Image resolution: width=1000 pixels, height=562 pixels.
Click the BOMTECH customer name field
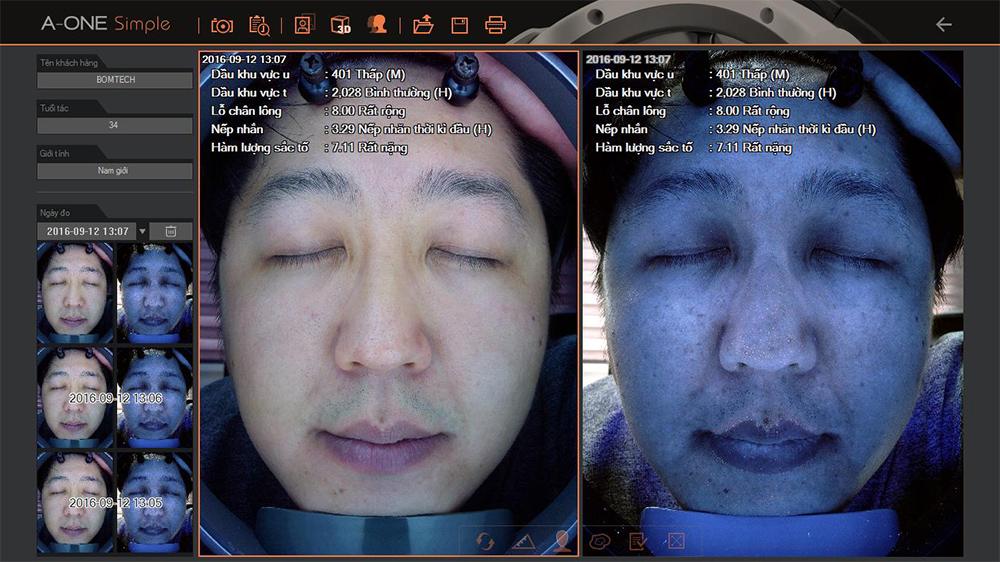(115, 80)
